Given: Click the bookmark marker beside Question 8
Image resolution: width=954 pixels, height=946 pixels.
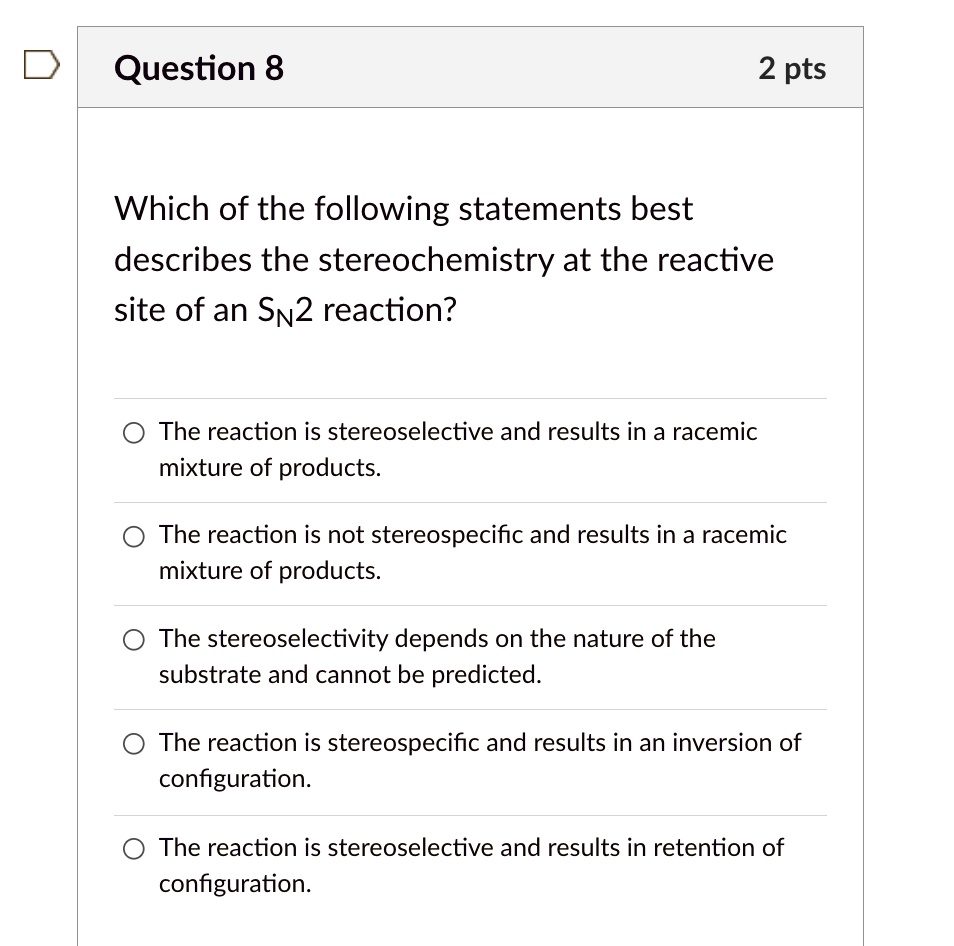Looking at the screenshot, I should 39,63.
